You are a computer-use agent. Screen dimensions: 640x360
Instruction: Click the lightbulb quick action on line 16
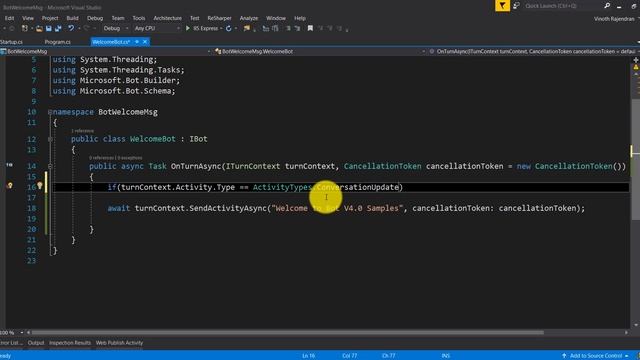coord(40,186)
